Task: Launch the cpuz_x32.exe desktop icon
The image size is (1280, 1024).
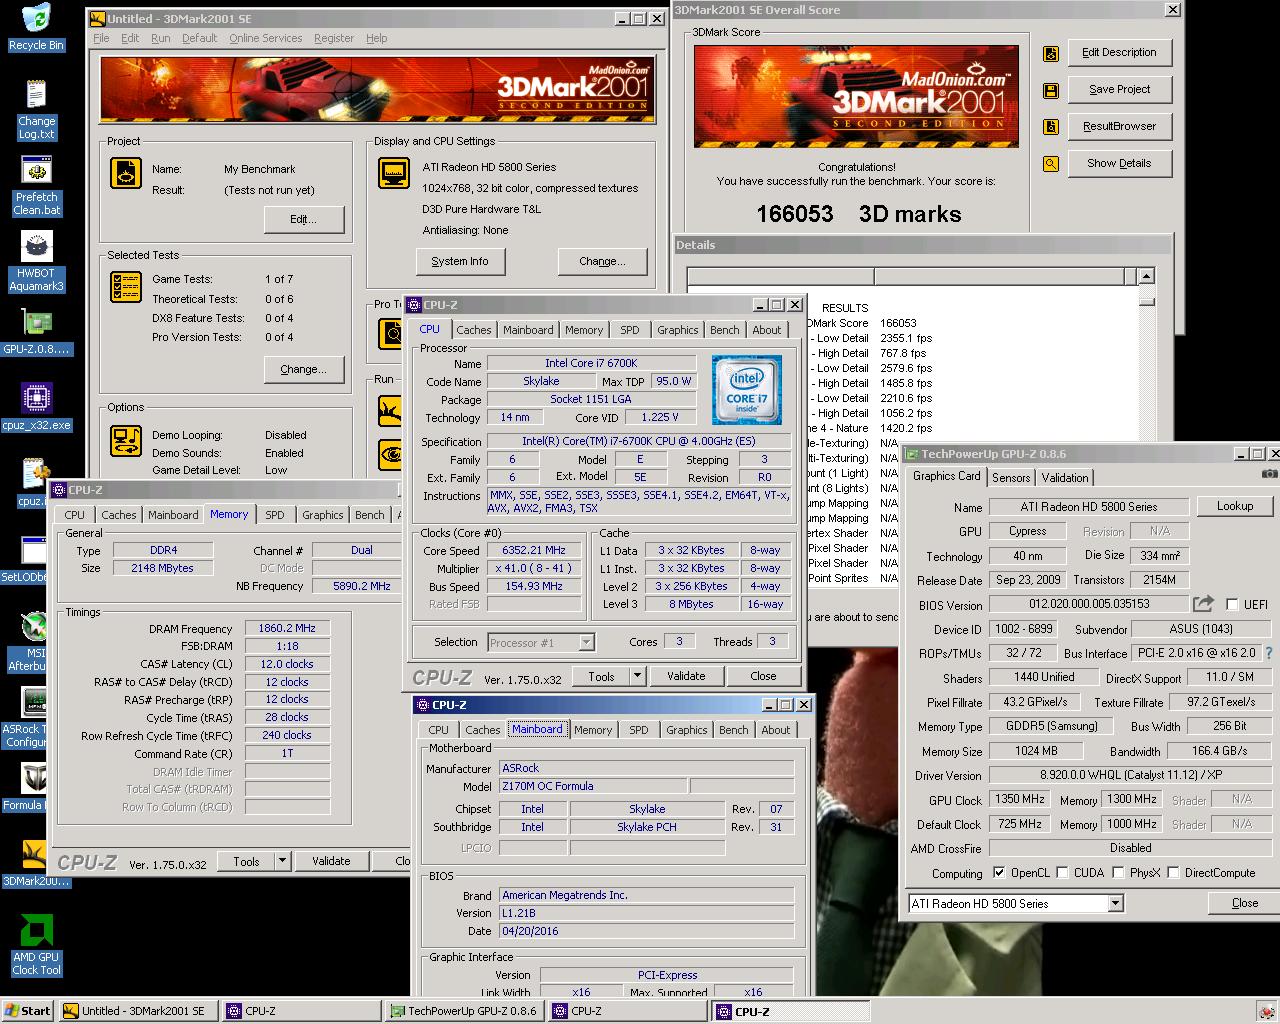Action: pos(36,399)
